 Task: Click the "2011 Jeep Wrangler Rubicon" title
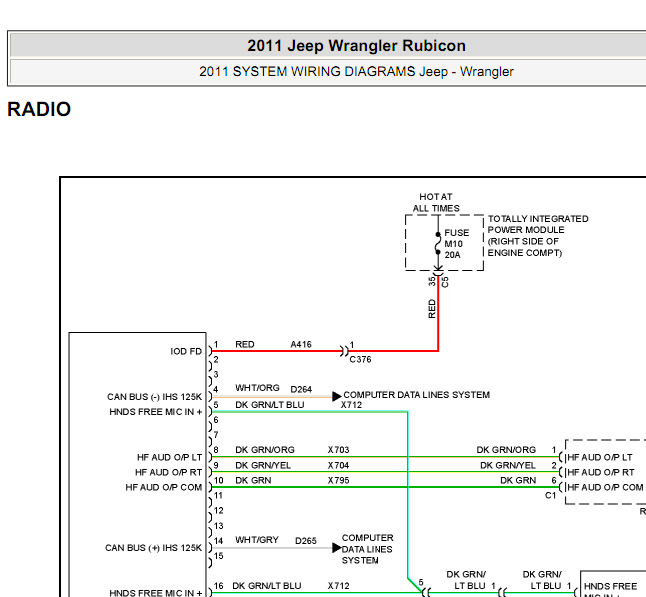(x=356, y=46)
